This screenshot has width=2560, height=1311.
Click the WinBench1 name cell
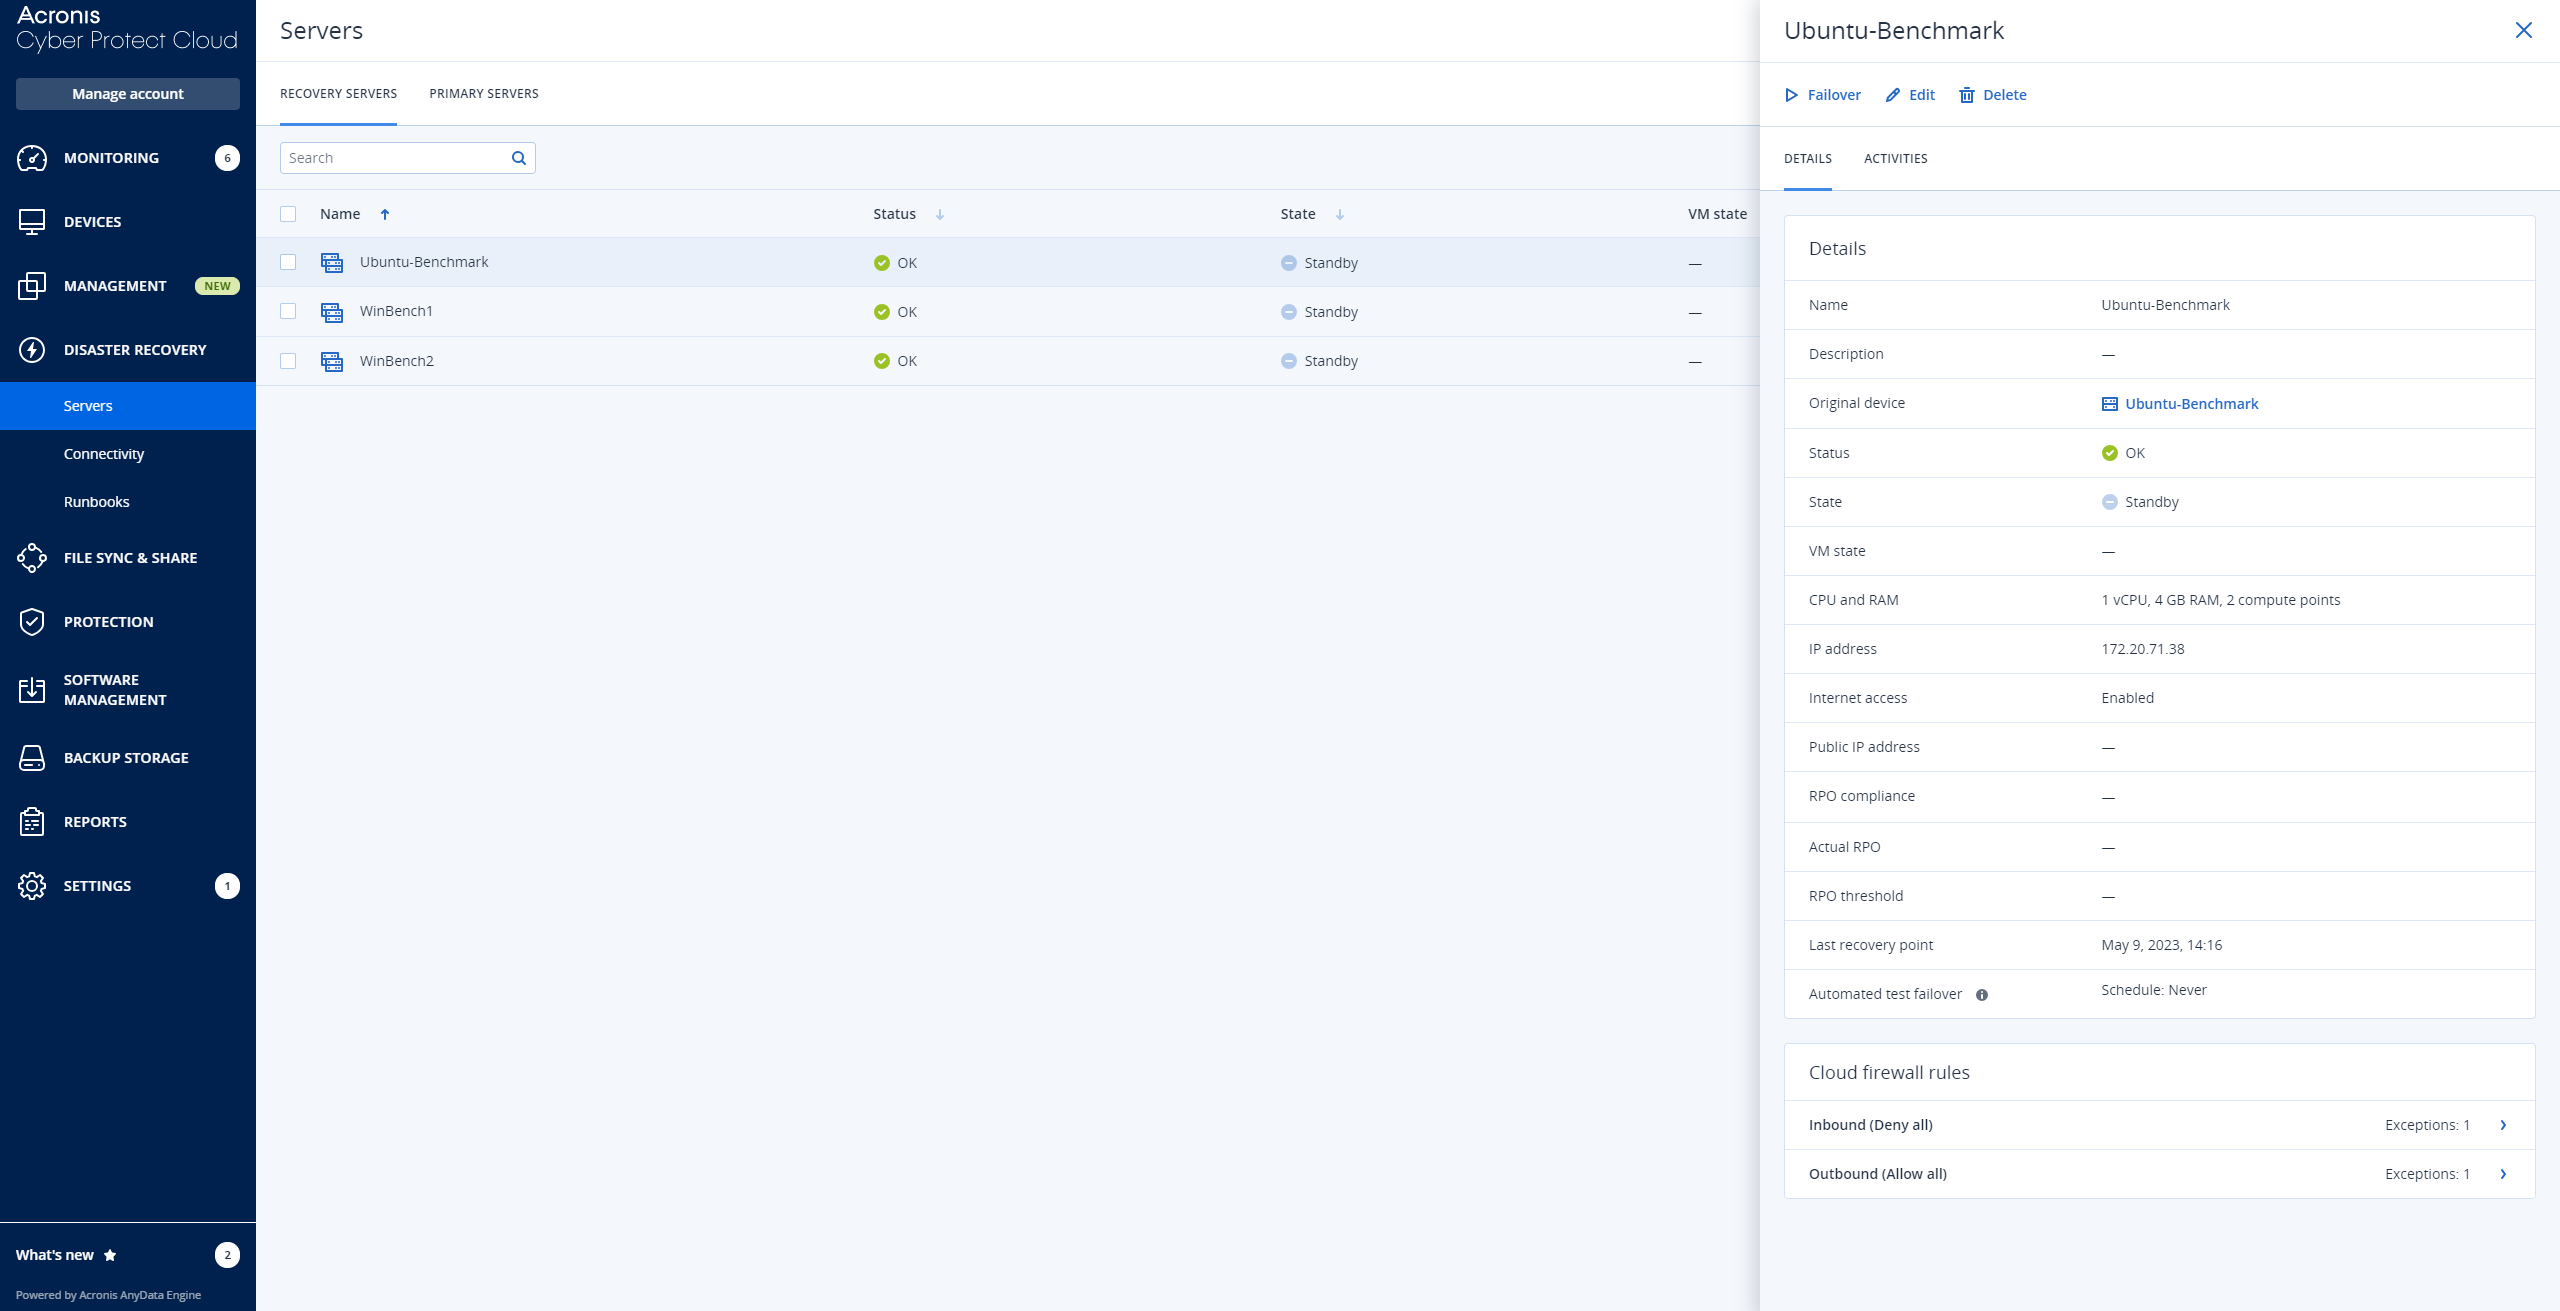[x=397, y=311]
